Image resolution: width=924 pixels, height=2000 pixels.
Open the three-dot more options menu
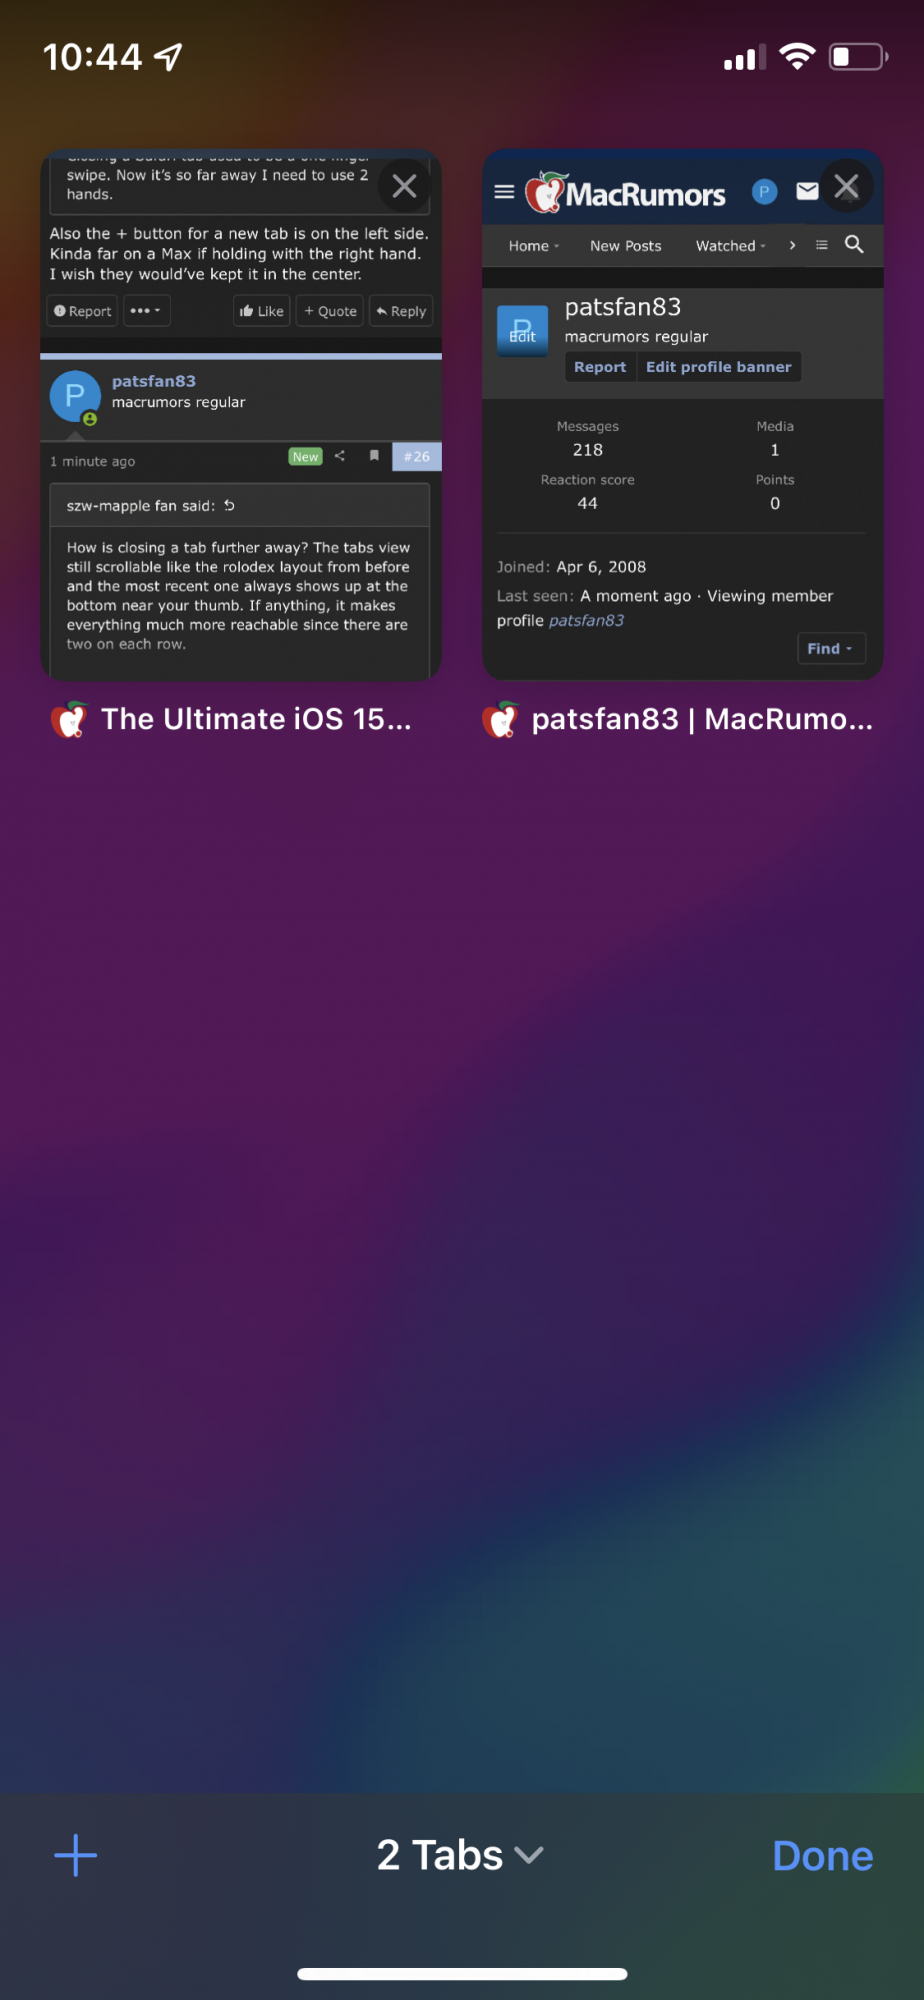pos(146,311)
